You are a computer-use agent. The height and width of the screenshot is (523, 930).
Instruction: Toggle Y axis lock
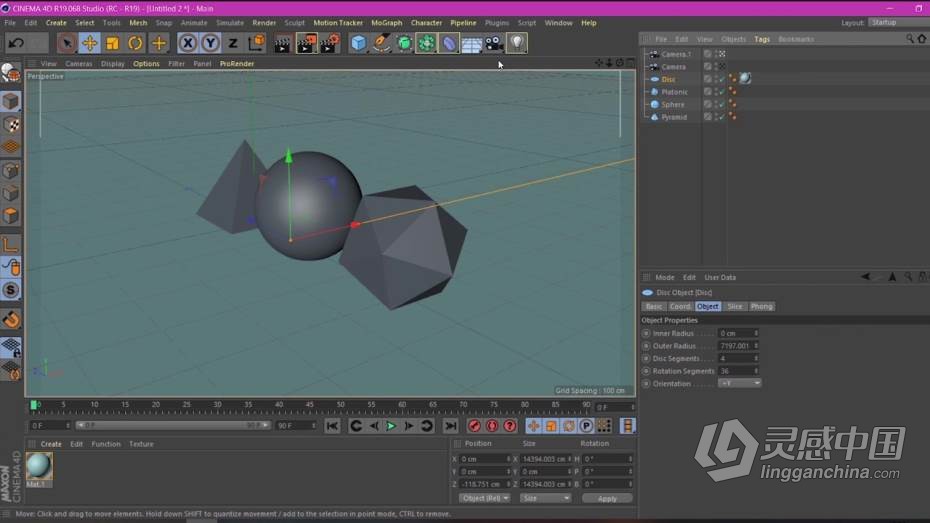pyautogui.click(x=210, y=43)
